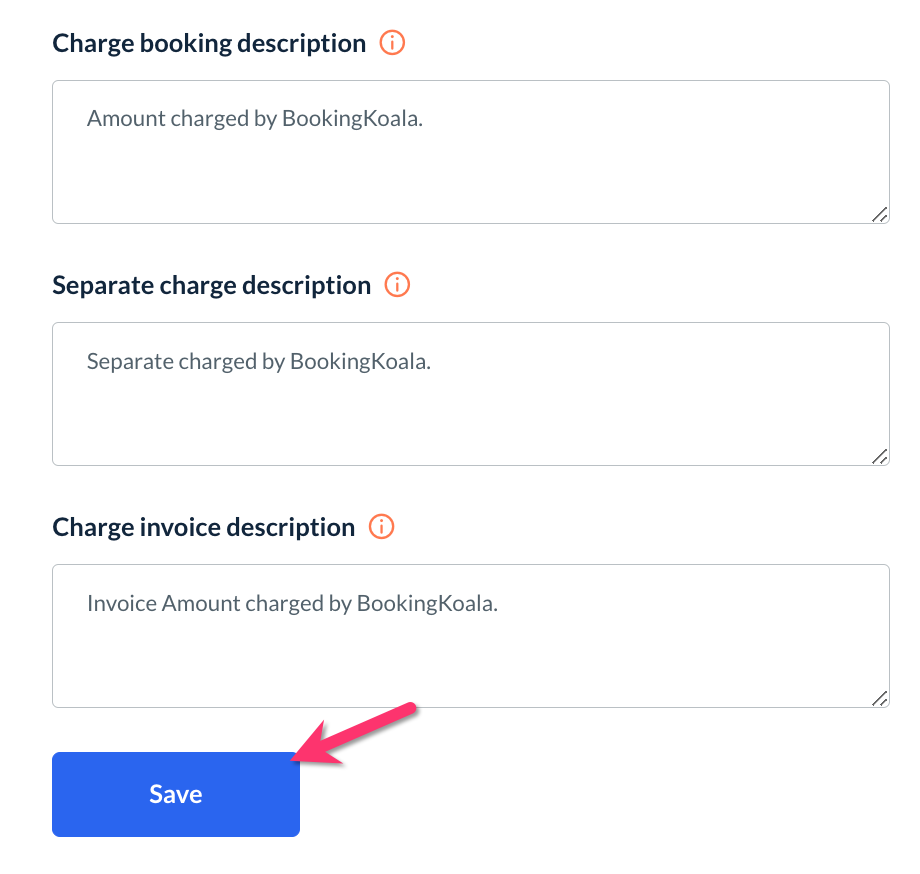The width and height of the screenshot is (920, 874).
Task: Click the resize corner of the invoice description box
Action: tap(879, 698)
